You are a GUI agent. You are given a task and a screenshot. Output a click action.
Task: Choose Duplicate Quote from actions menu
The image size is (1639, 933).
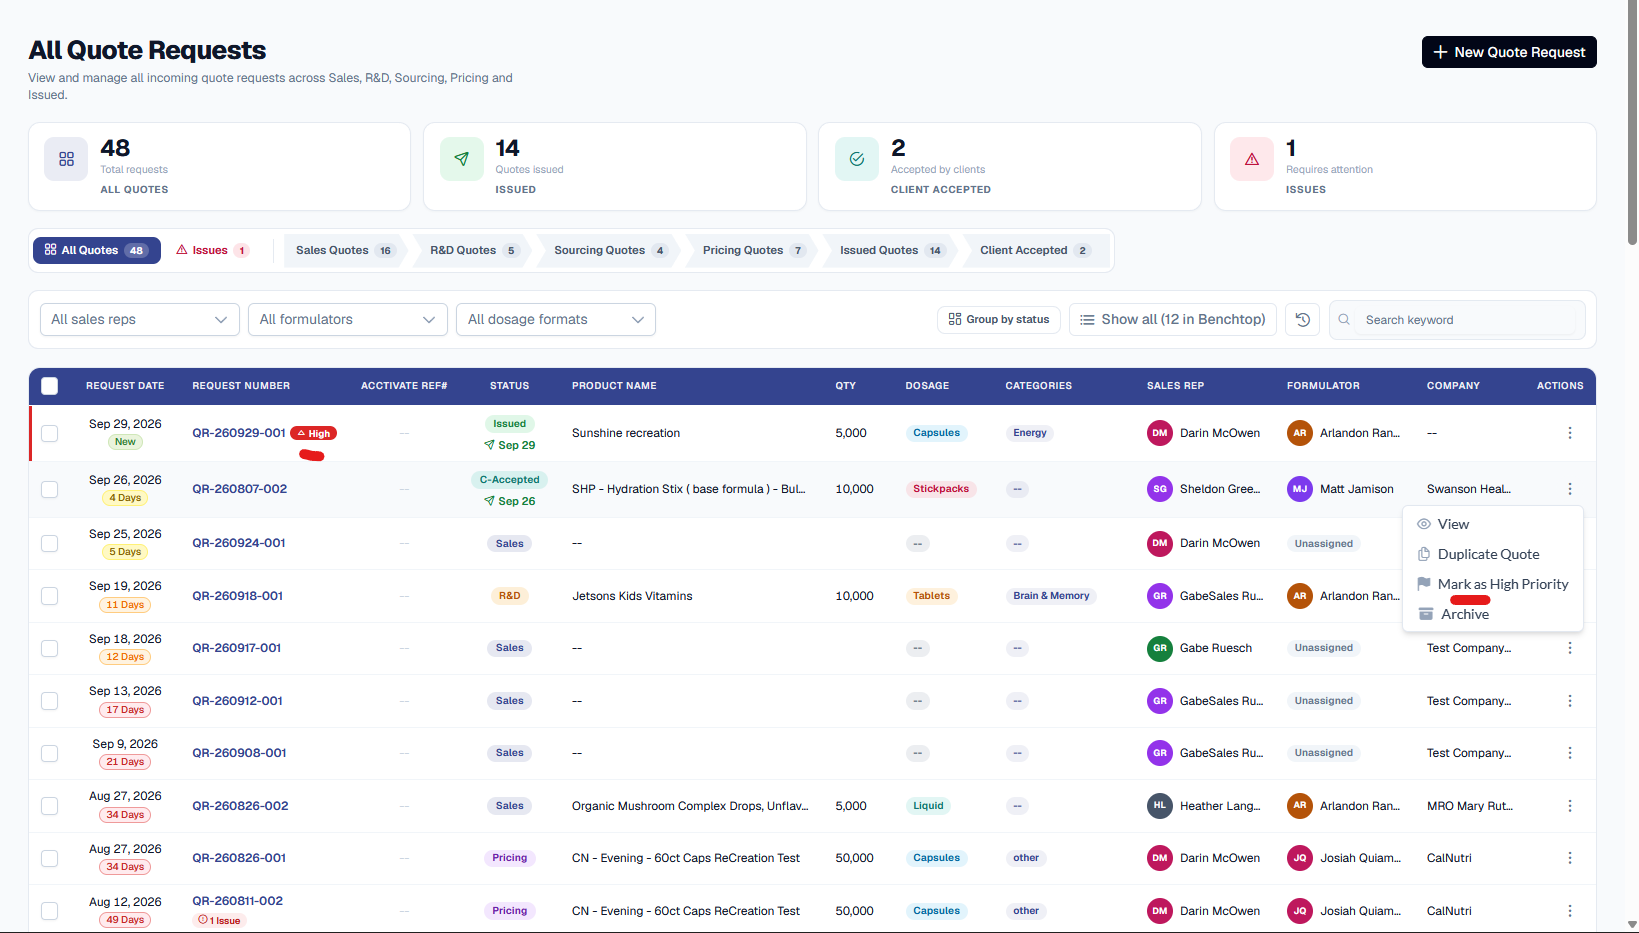pyautogui.click(x=1493, y=554)
